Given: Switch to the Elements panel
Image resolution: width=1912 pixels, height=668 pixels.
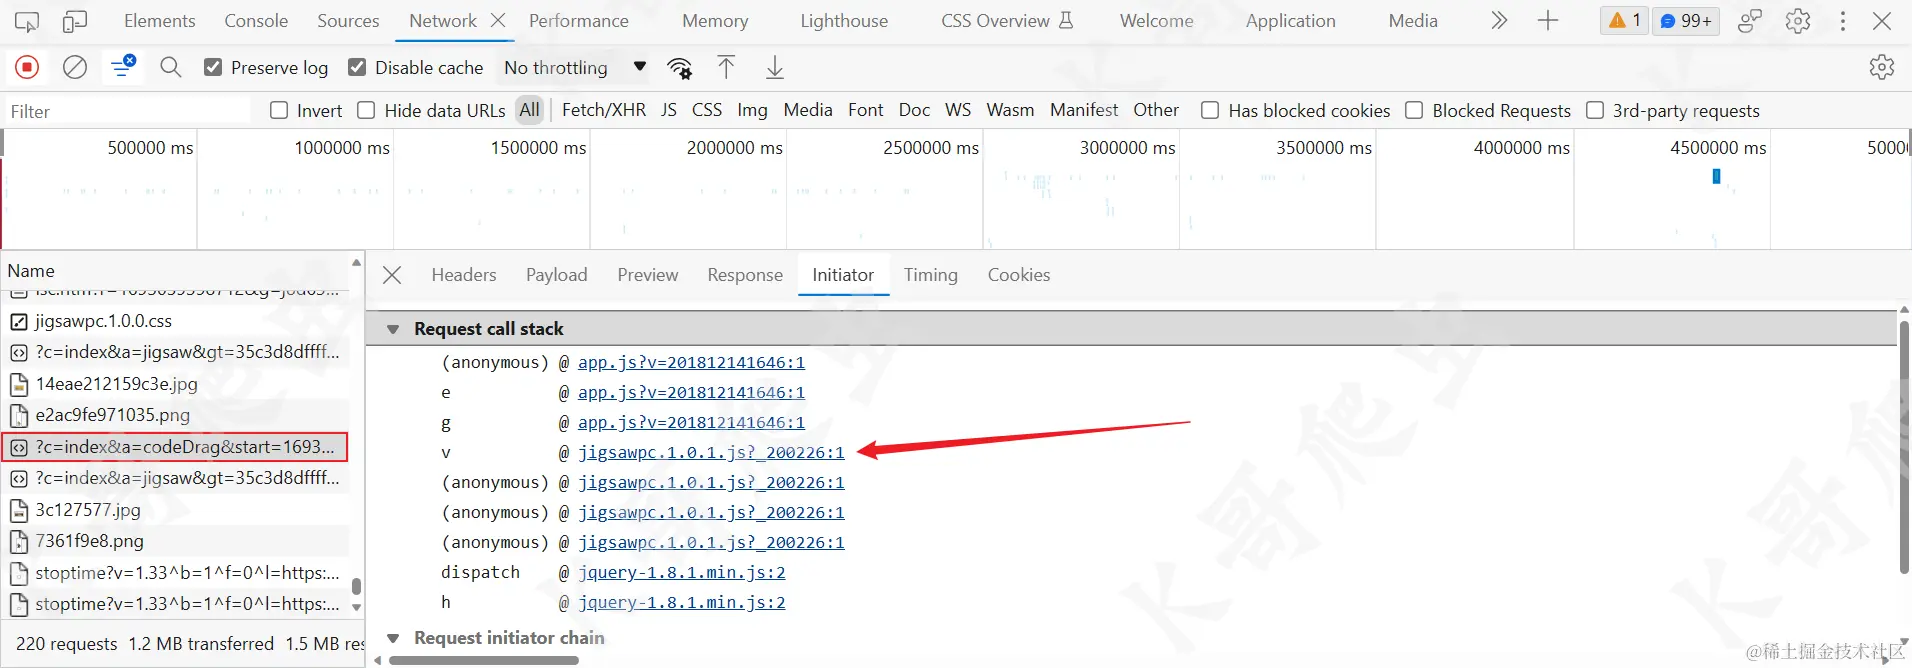Looking at the screenshot, I should (160, 21).
